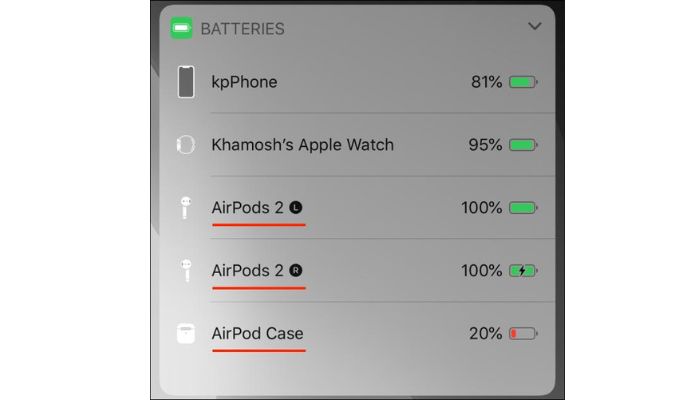Click the left AirPod's full battery icon
The width and height of the screenshot is (700, 400).
[523, 208]
